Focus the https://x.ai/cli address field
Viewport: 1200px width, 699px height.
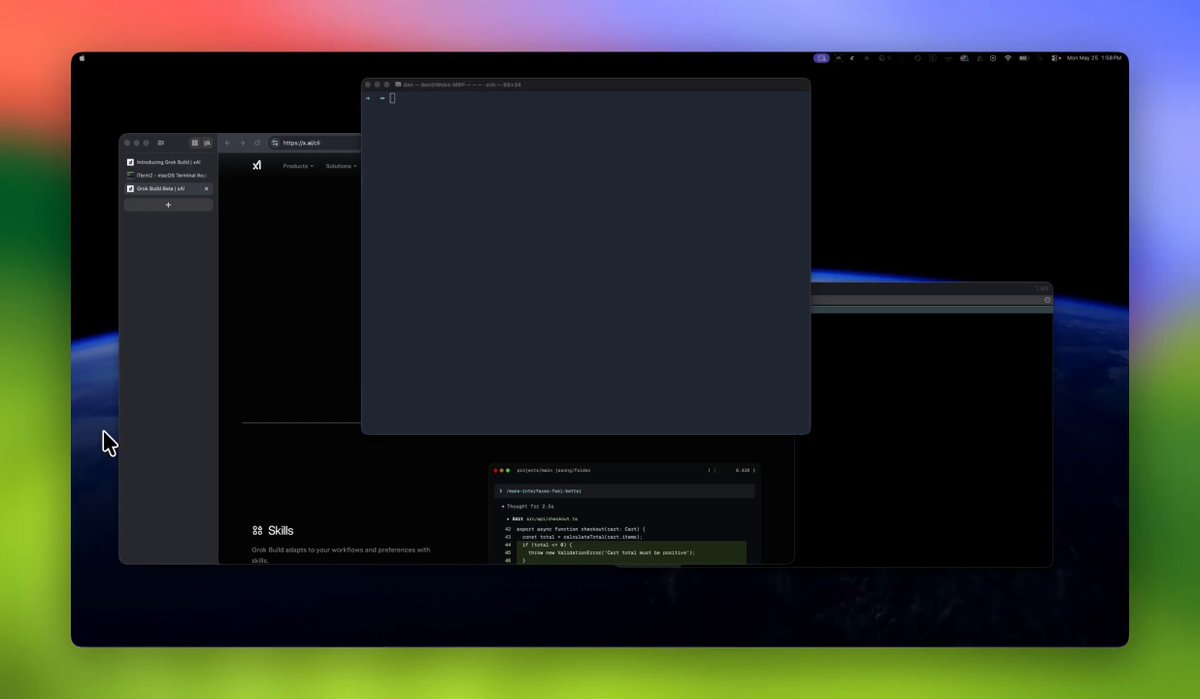tap(315, 143)
